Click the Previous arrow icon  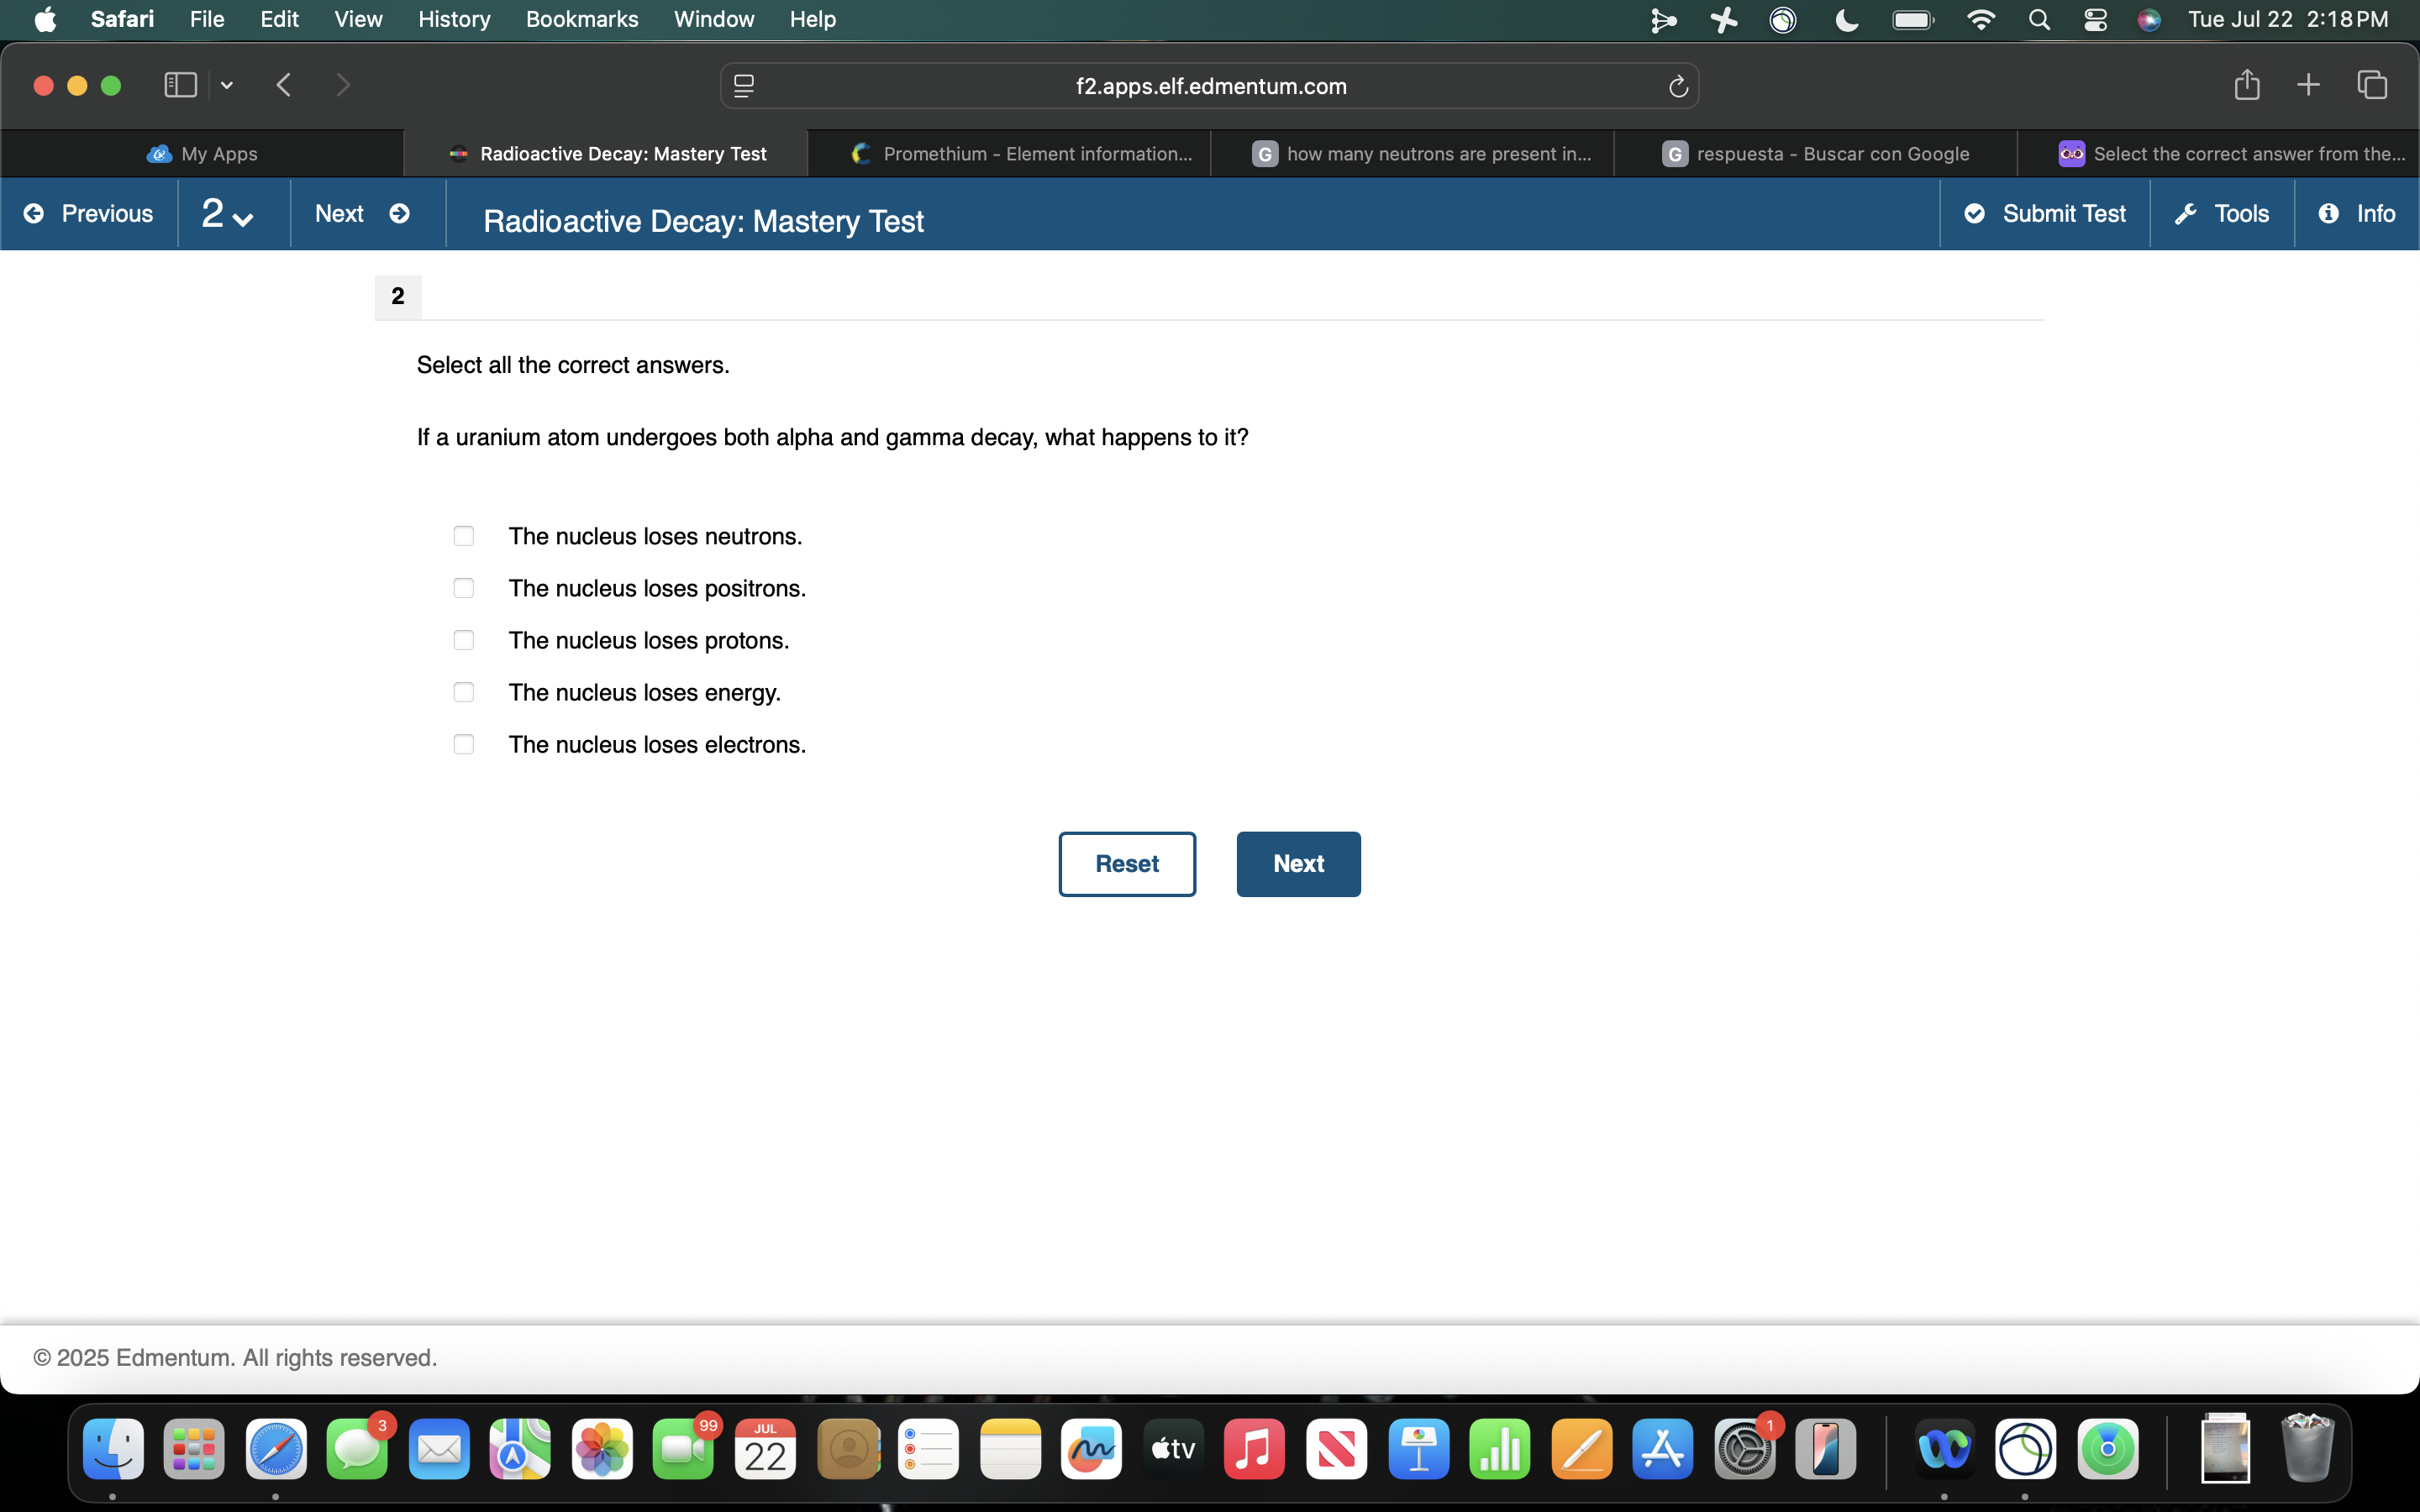(33, 213)
